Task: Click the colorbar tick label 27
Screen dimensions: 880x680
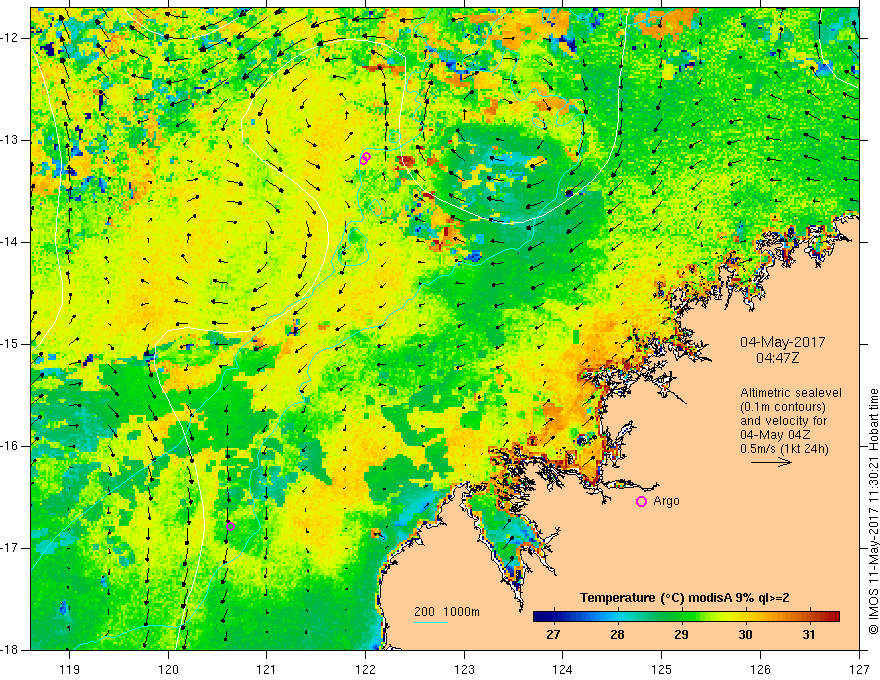Action: click(553, 635)
